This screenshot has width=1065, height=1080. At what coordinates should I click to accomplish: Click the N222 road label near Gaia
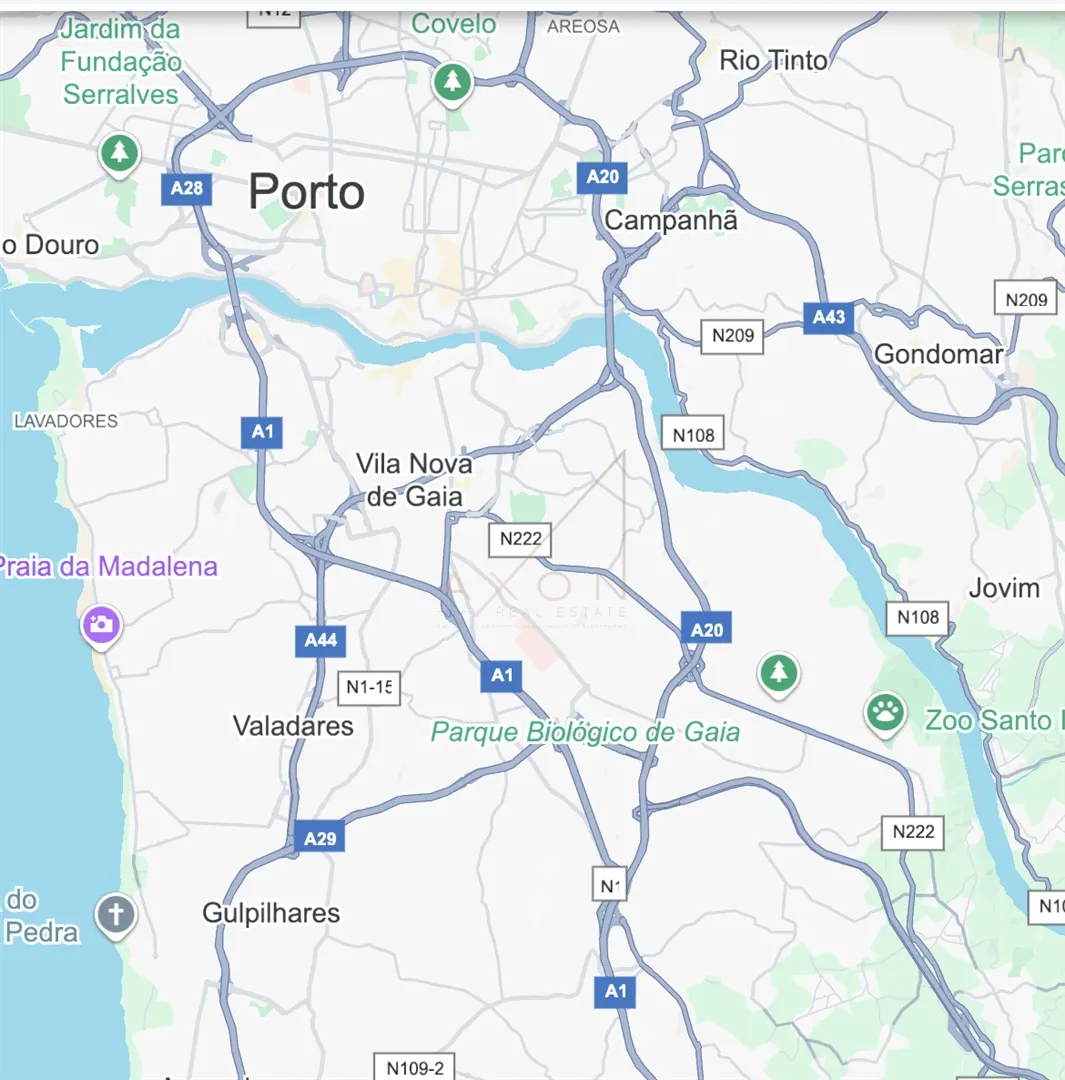pos(520,540)
